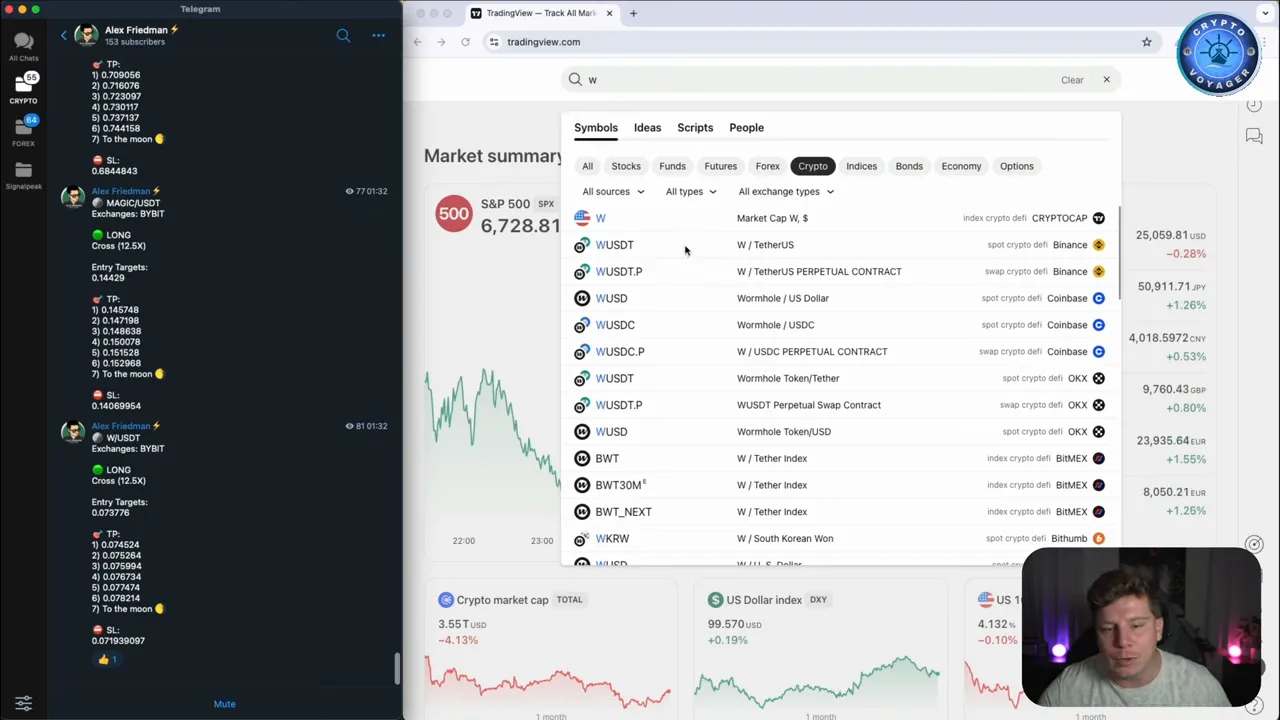The height and width of the screenshot is (720, 1280).
Task: Switch to the People tab
Action: tap(746, 128)
